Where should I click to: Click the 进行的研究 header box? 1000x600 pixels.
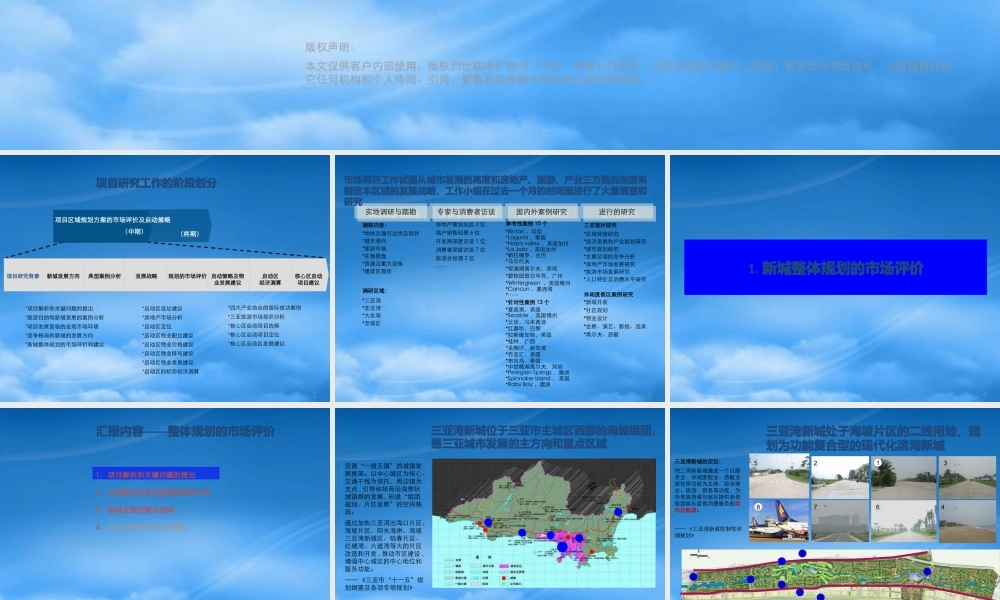point(617,212)
